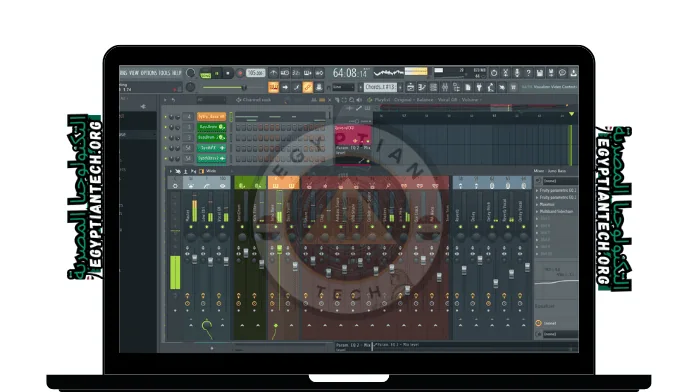The image size is (698, 392).
Task: Toggle wait-for-input before playing icon
Action: tap(285, 73)
